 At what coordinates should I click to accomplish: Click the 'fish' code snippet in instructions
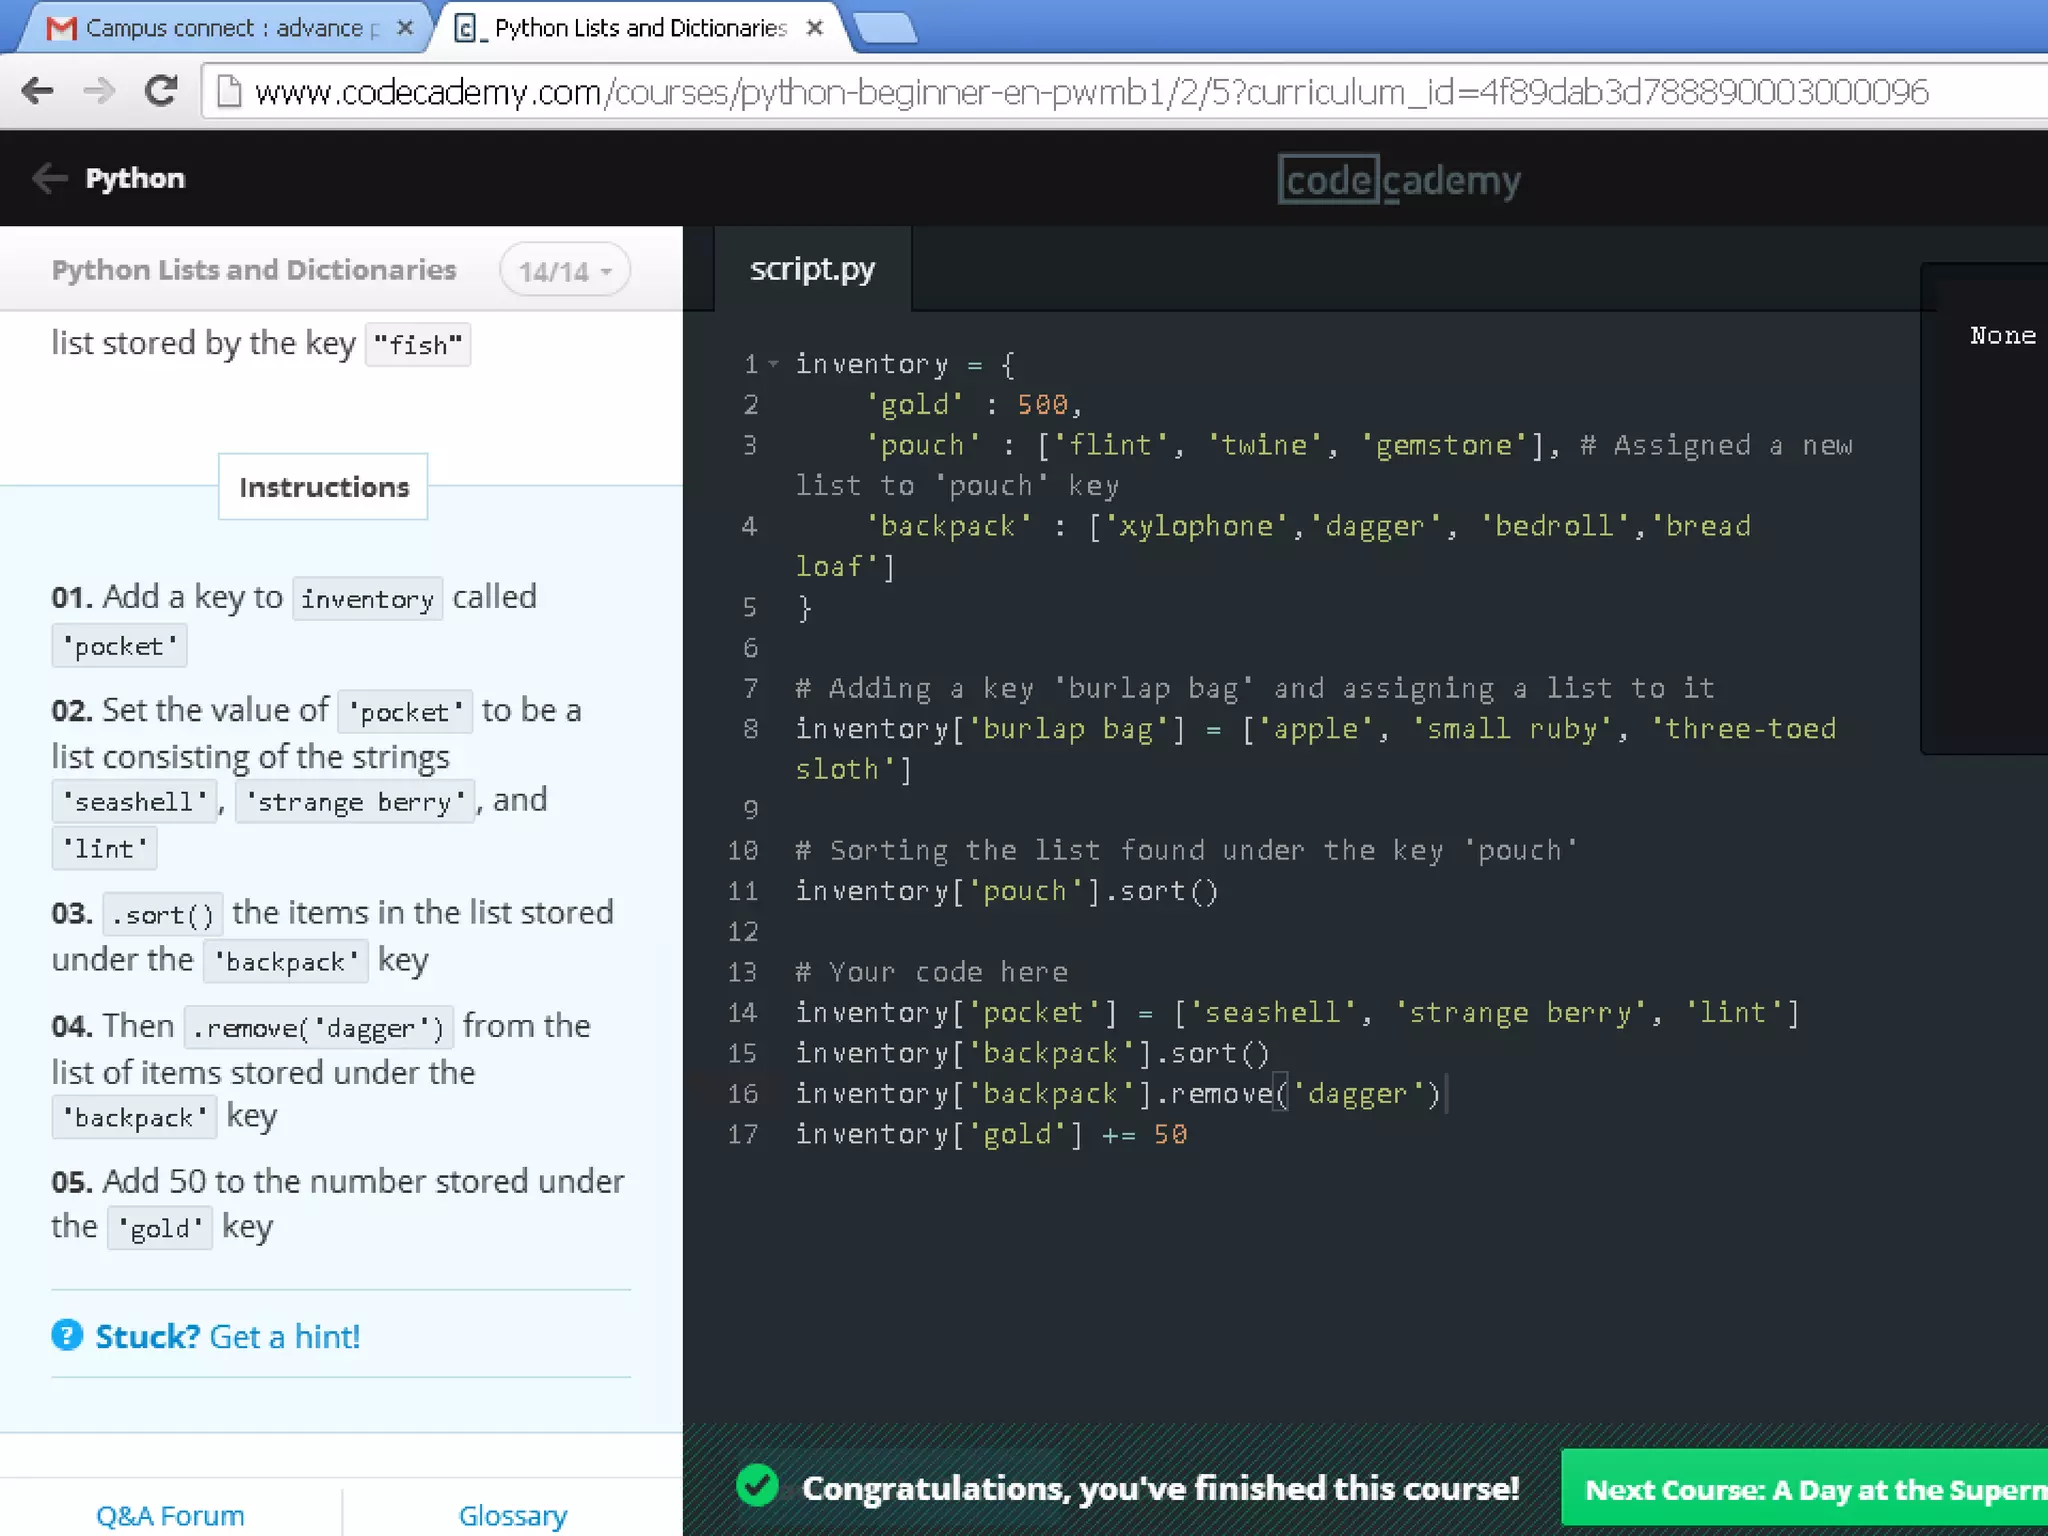click(x=418, y=345)
